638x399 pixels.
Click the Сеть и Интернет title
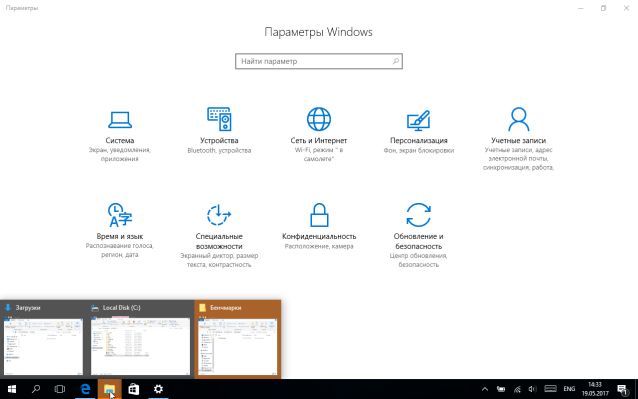coord(319,140)
